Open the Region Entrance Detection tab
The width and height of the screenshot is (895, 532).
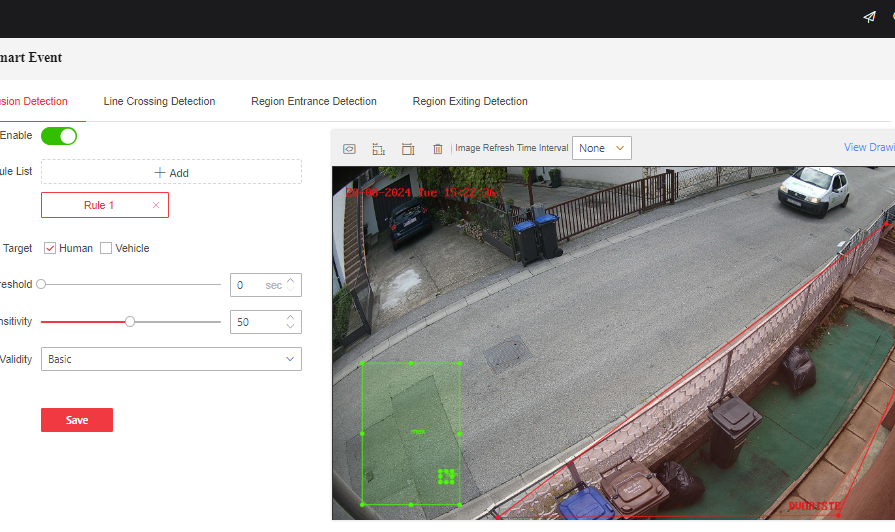coord(314,101)
